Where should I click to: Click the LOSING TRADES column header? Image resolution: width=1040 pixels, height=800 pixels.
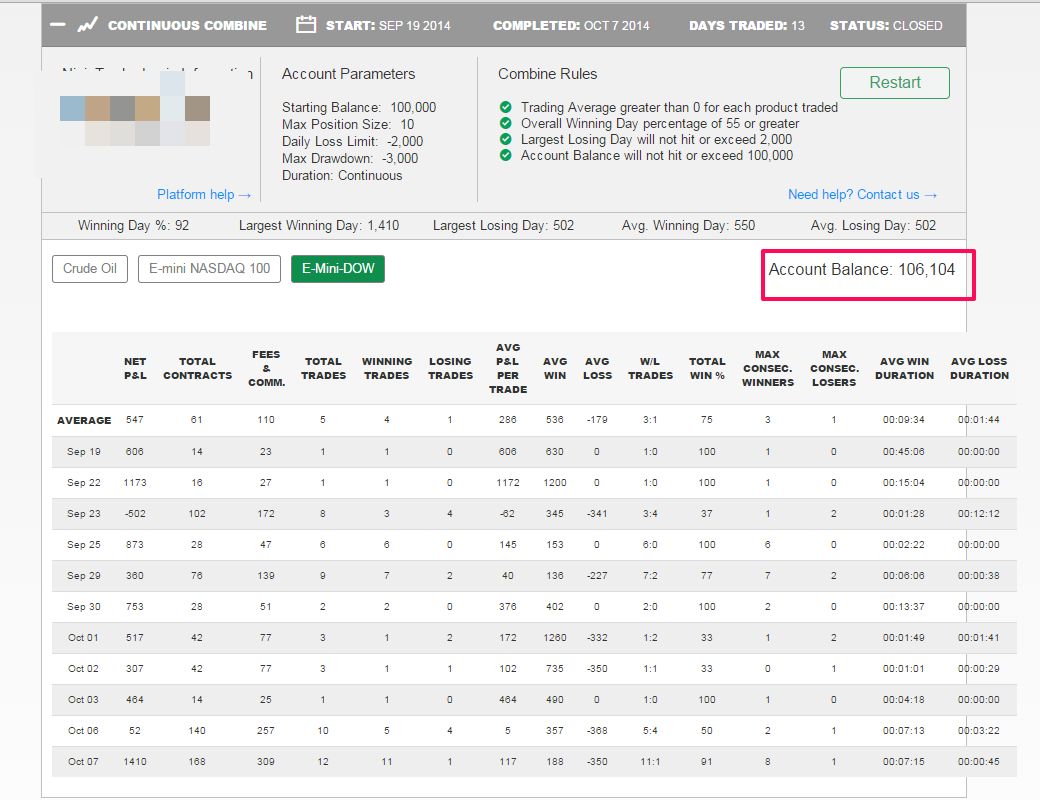450,368
